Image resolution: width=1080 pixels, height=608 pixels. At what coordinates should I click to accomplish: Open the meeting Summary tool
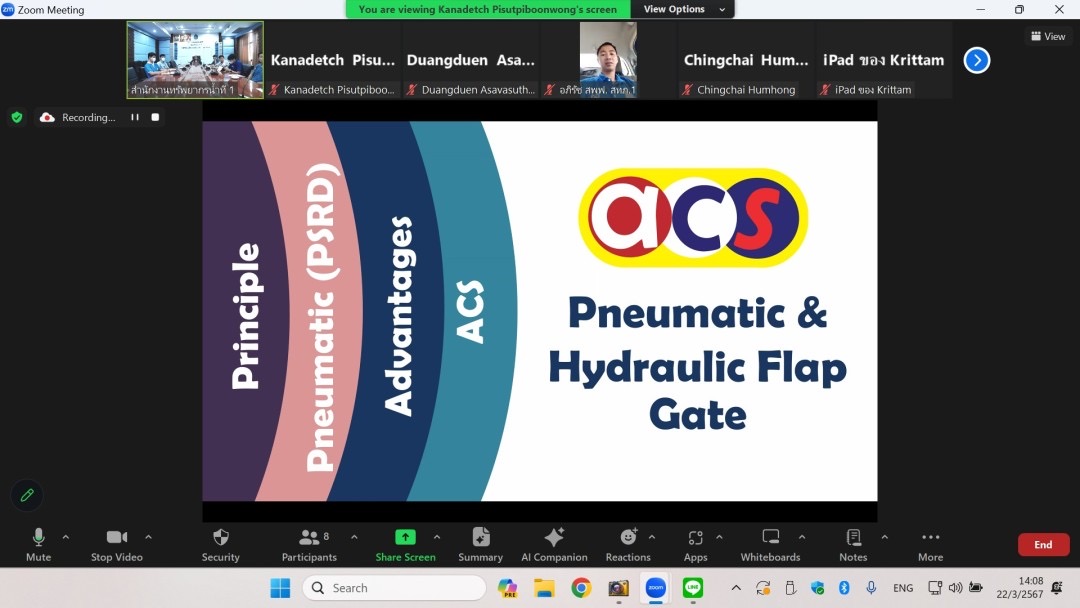481,545
